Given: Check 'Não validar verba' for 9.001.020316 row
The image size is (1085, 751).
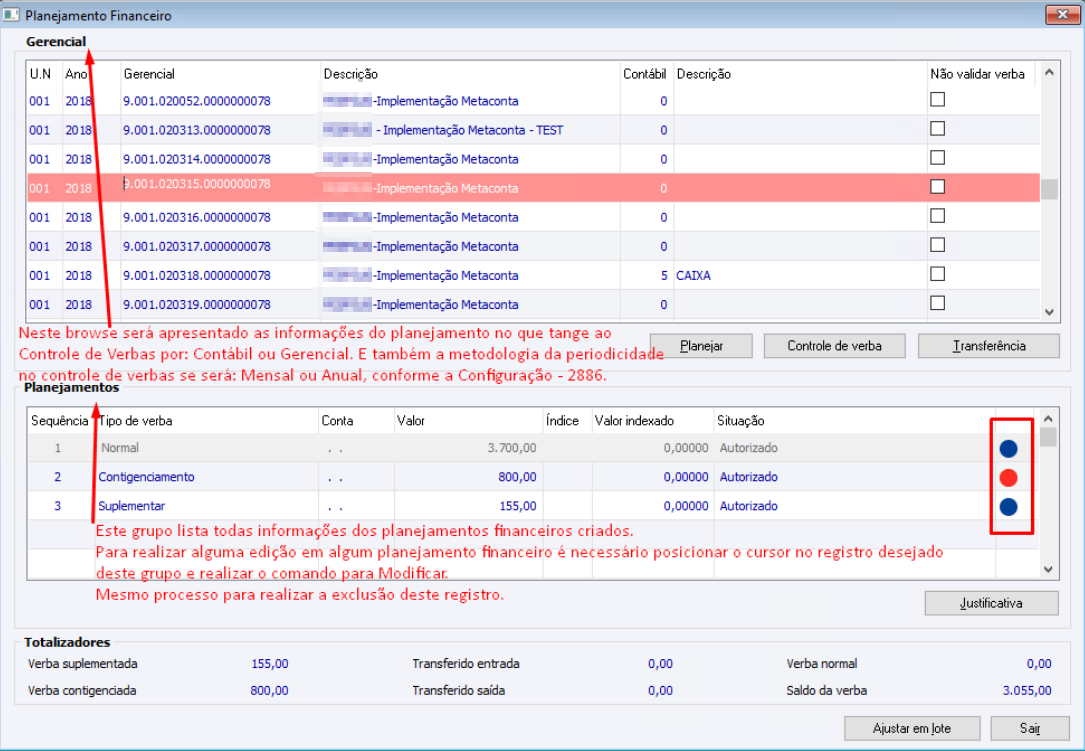Looking at the screenshot, I should 938,216.
